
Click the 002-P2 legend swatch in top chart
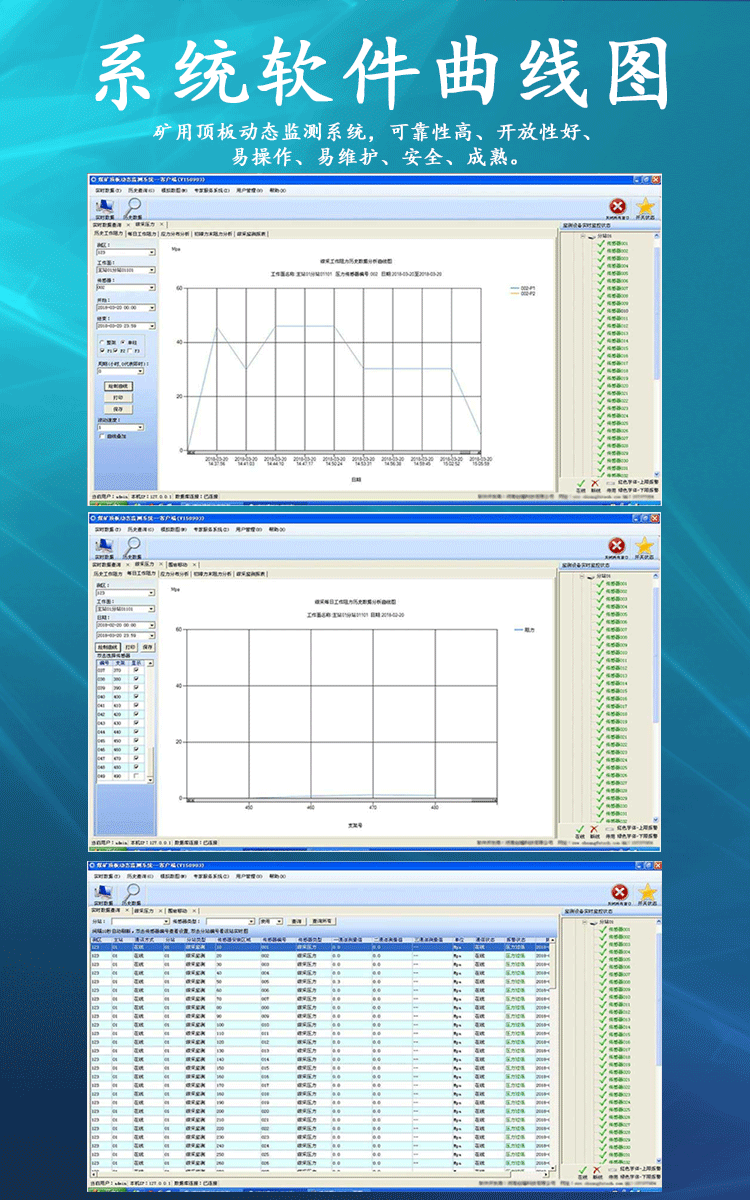tap(513, 294)
